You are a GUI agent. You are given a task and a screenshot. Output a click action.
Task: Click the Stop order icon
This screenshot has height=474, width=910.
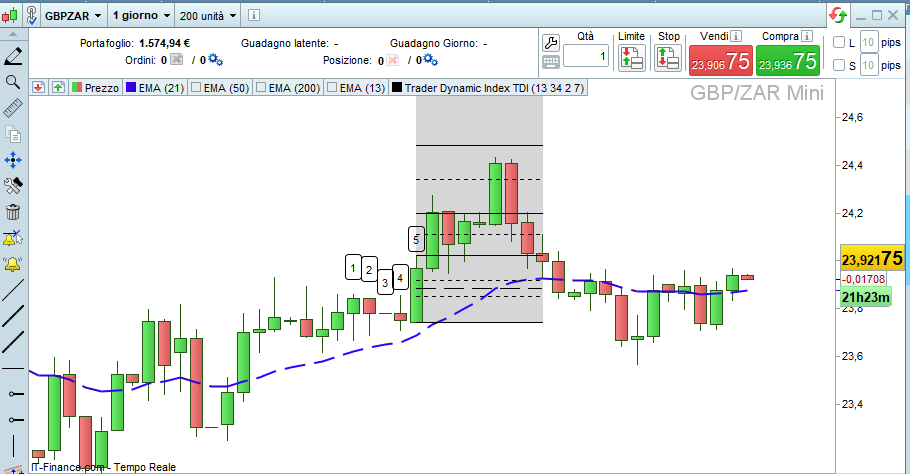668,58
